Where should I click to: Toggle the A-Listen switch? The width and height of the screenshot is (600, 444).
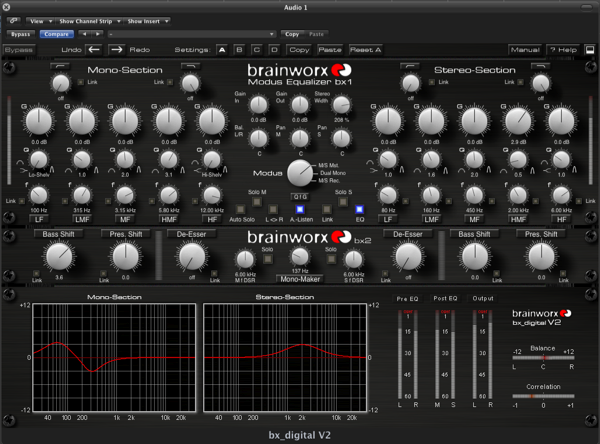(x=299, y=209)
